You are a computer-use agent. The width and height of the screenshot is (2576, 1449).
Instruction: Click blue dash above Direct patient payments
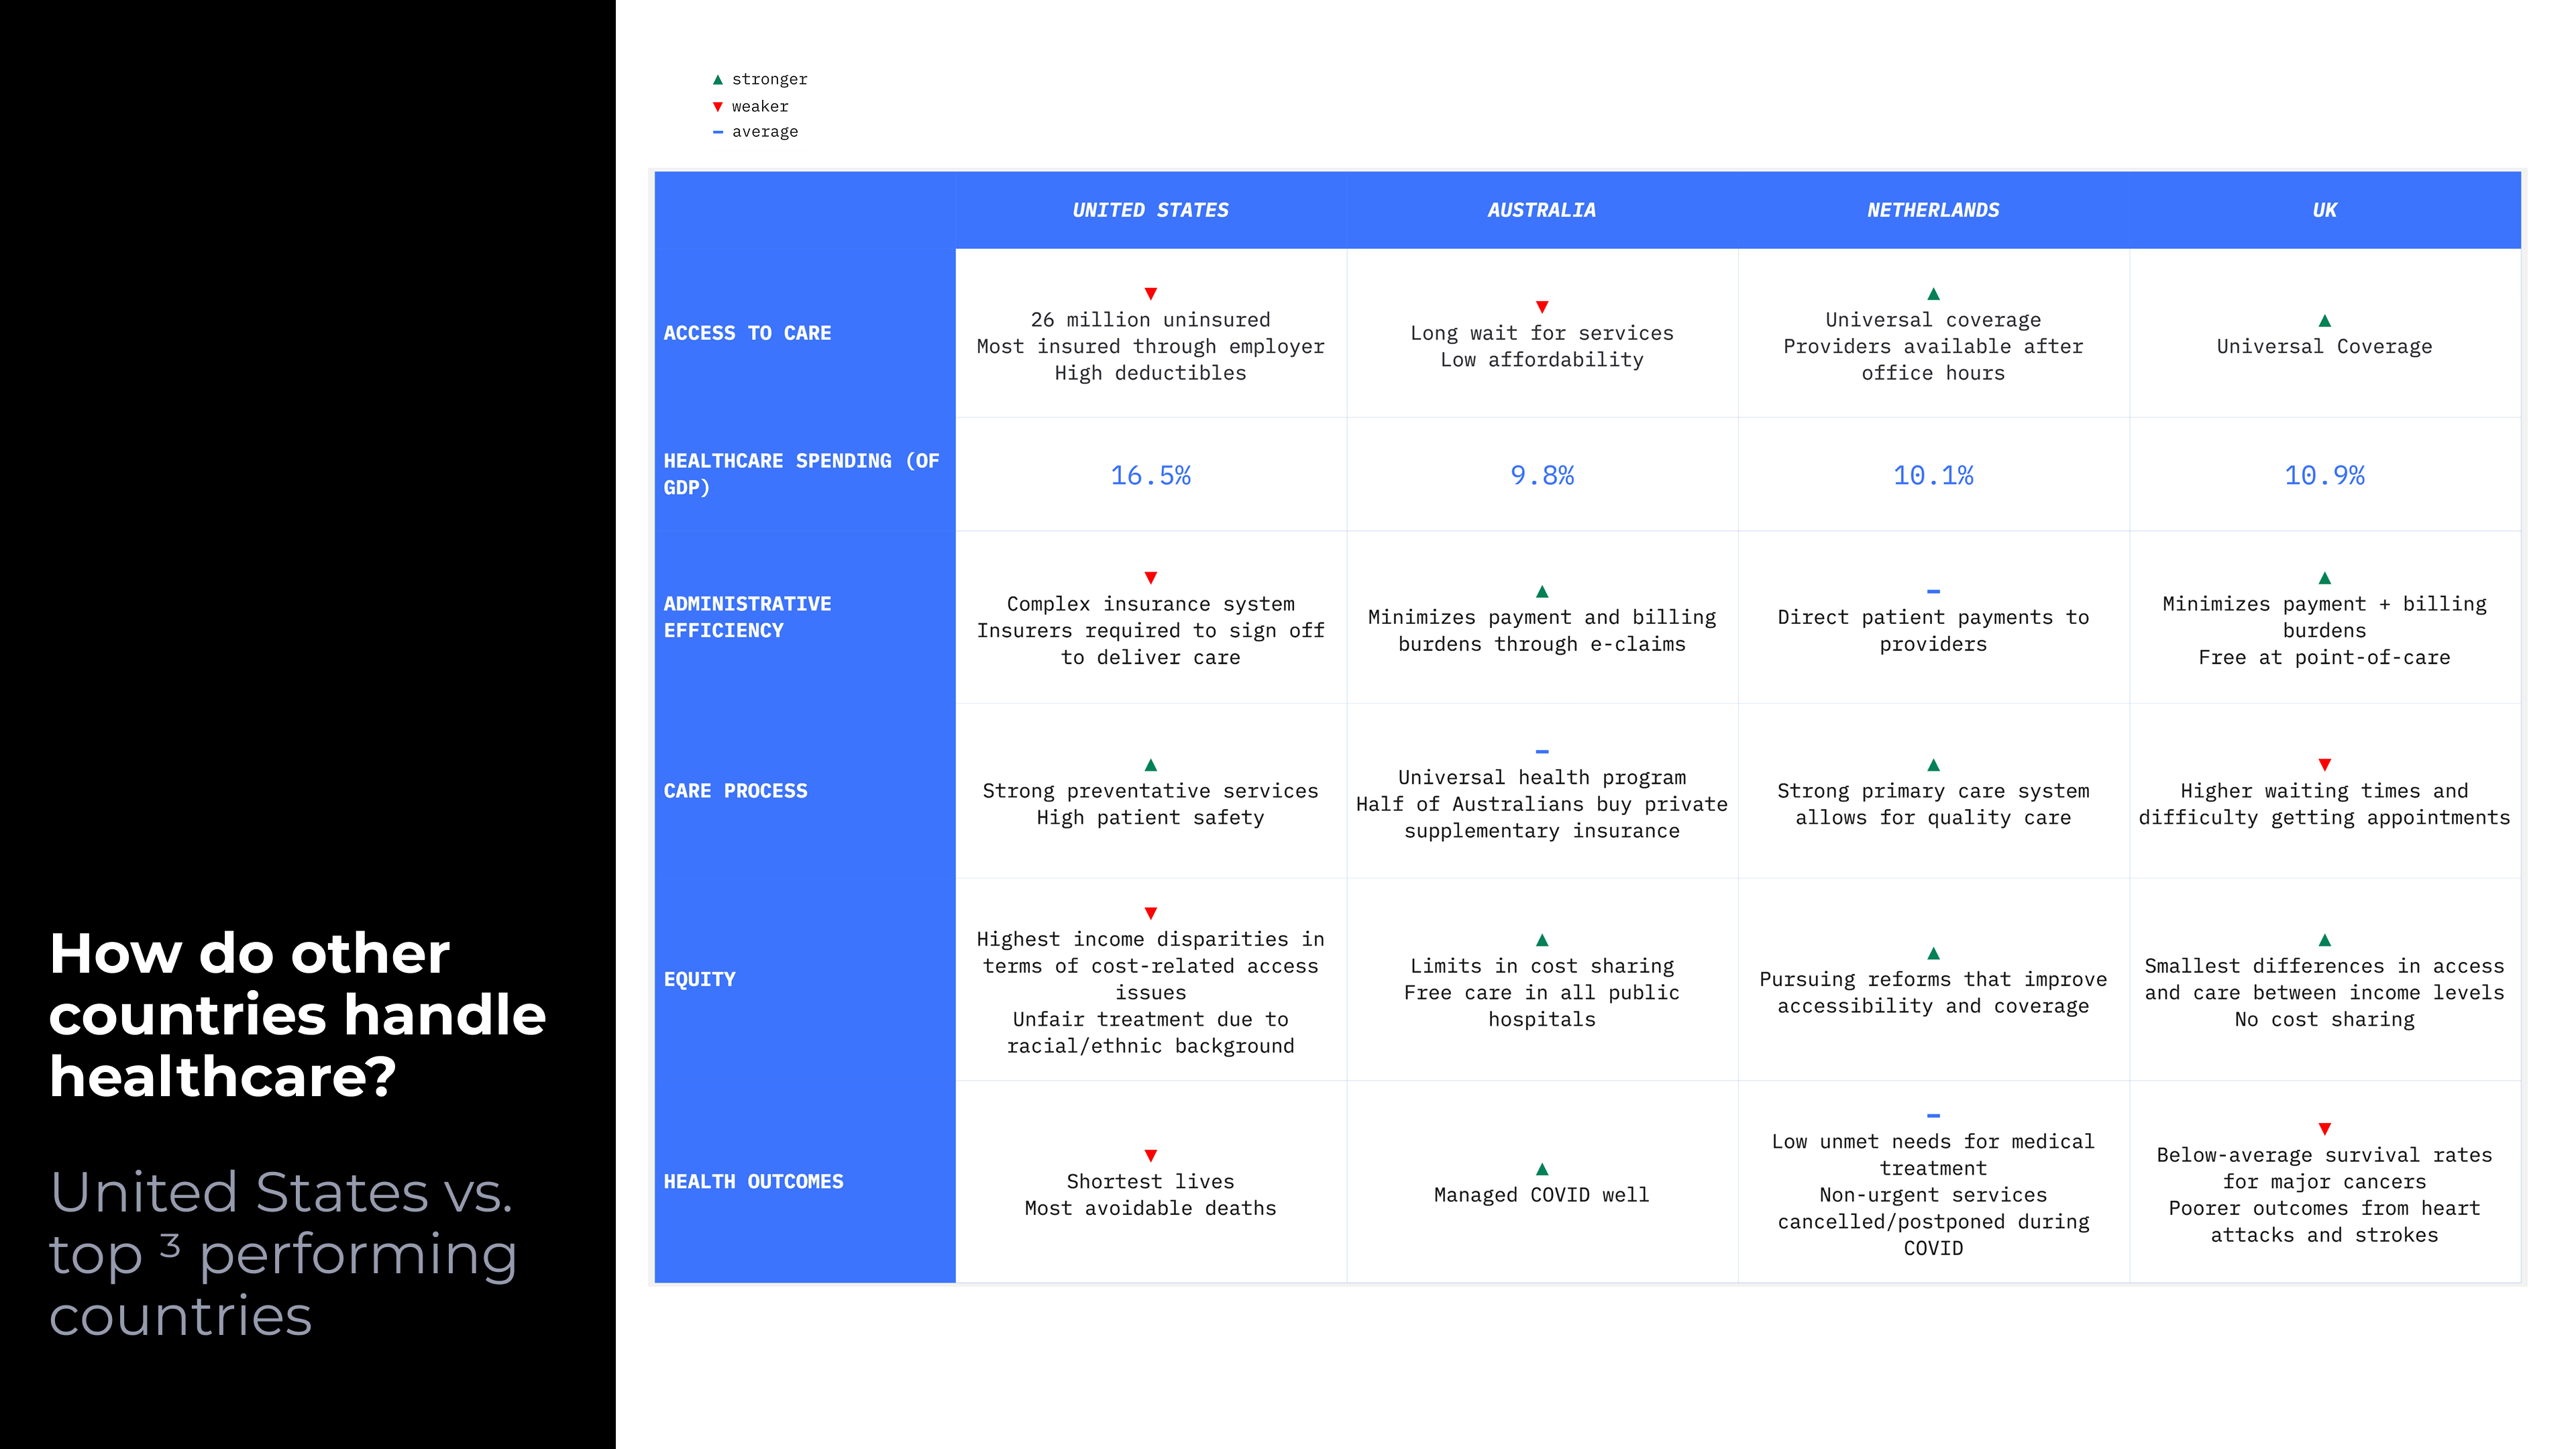1933,591
